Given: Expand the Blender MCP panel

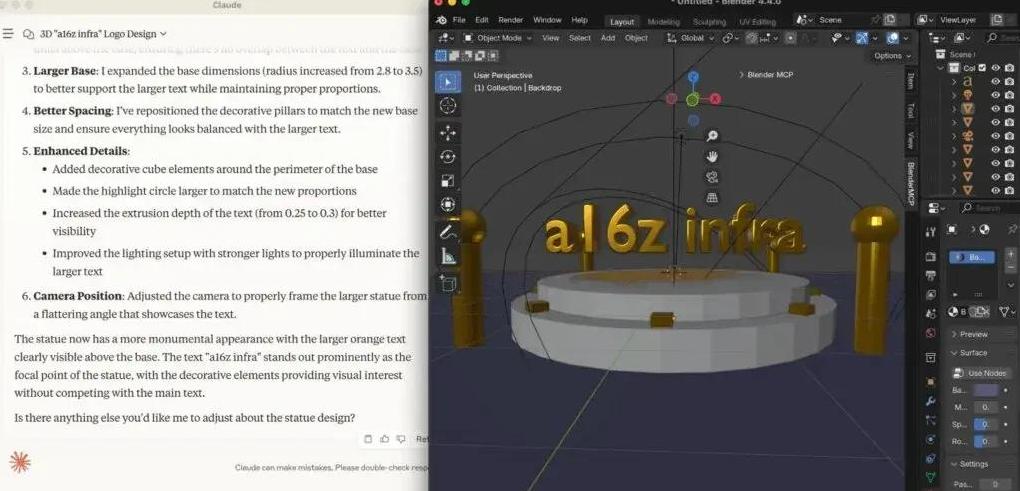Looking at the screenshot, I should 766,75.
